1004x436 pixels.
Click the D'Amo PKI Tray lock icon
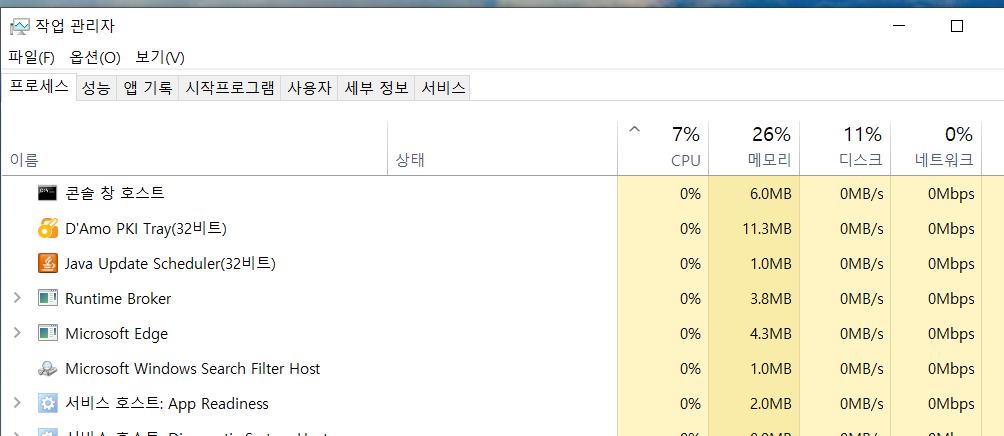pyautogui.click(x=48, y=228)
